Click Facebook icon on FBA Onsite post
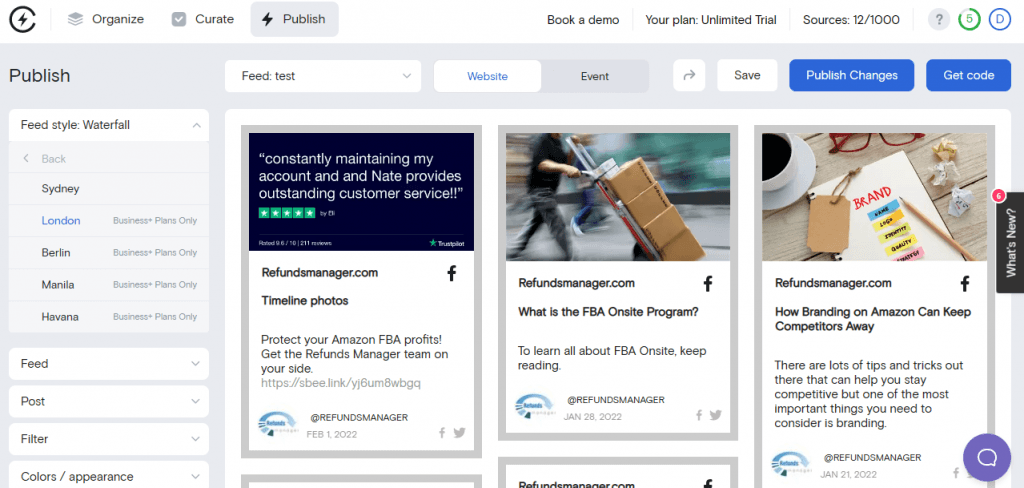This screenshot has height=488, width=1024. click(707, 284)
